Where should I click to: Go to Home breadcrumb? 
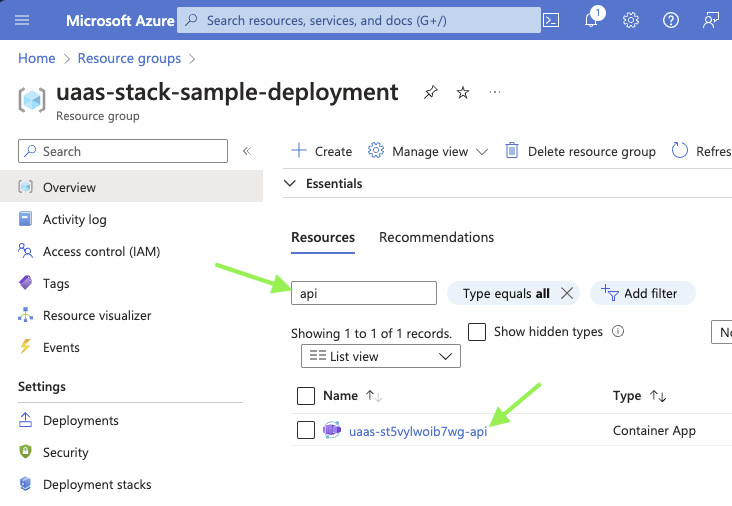click(36, 58)
